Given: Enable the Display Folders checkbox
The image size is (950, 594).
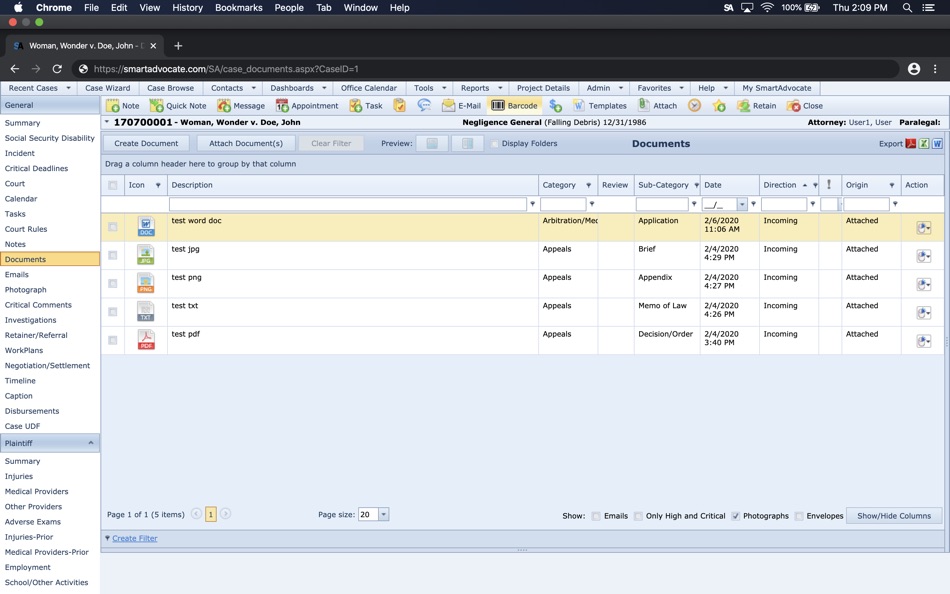Looking at the screenshot, I should 494,144.
